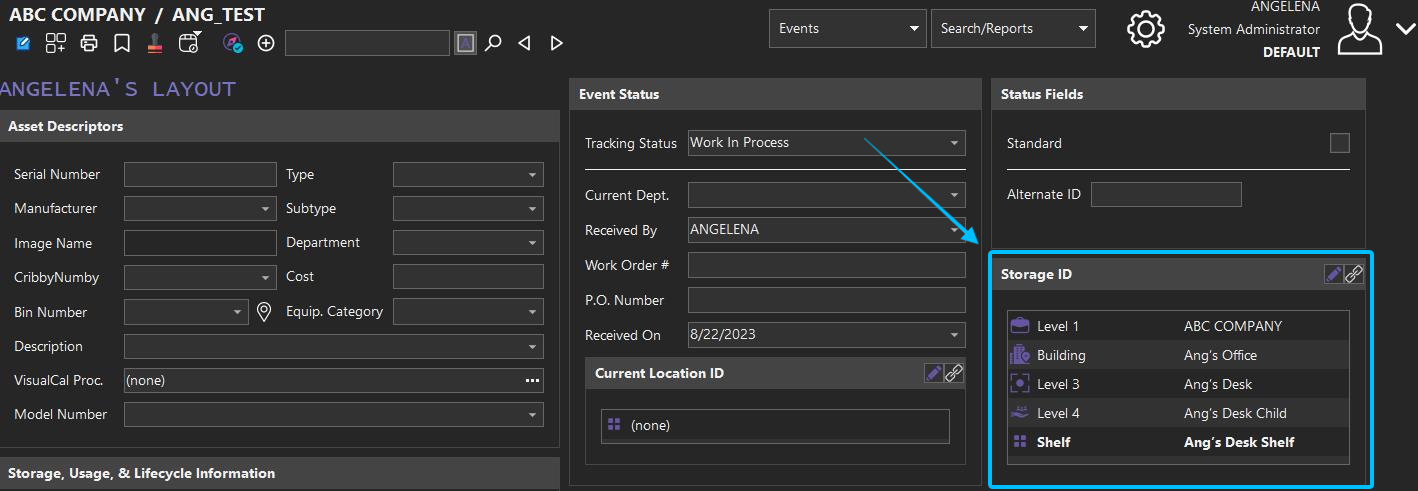Click the plus-circle add icon in toolbar

tap(266, 43)
